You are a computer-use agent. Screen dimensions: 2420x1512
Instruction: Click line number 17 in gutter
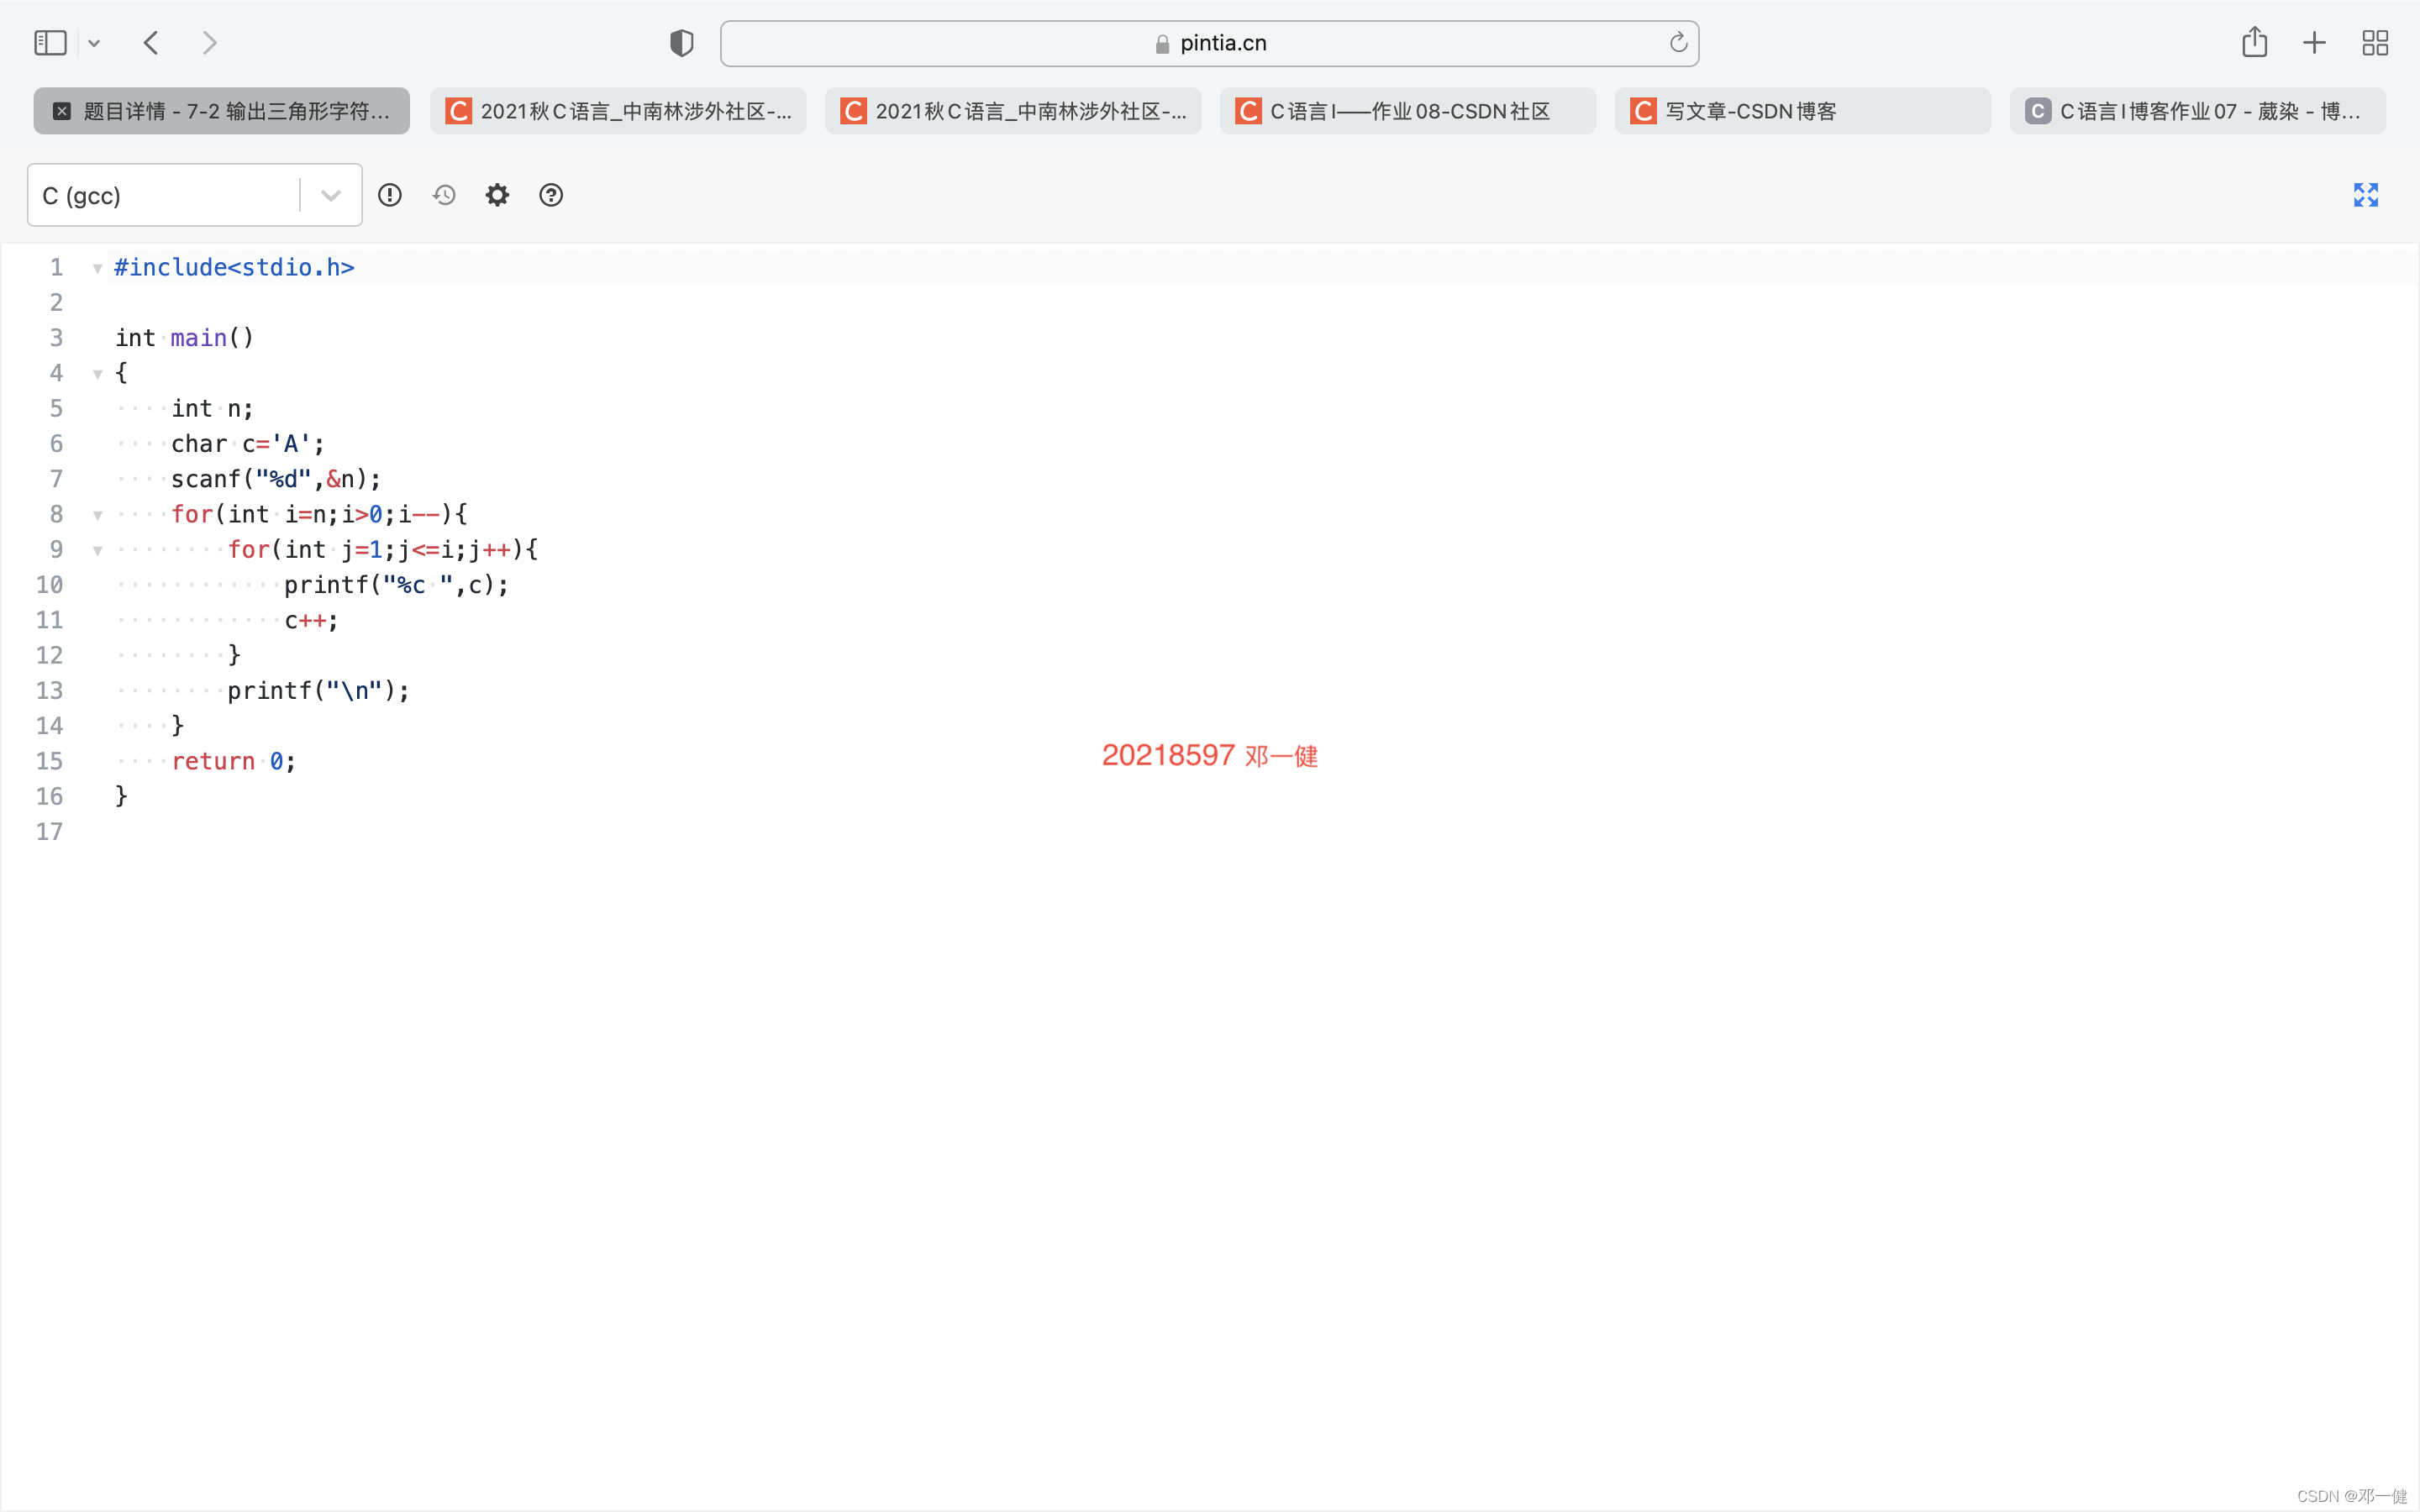click(50, 832)
